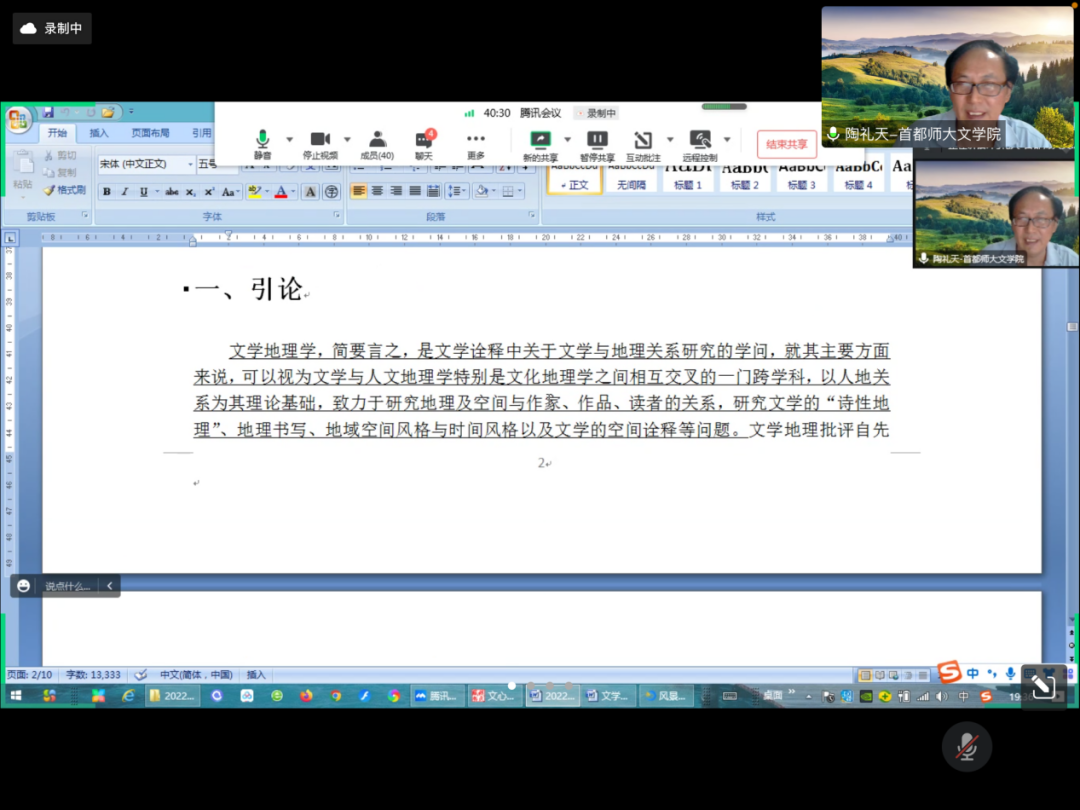This screenshot has width=1080, height=810.
Task: Open the font name dropdown (宋体)
Action: coord(189,164)
